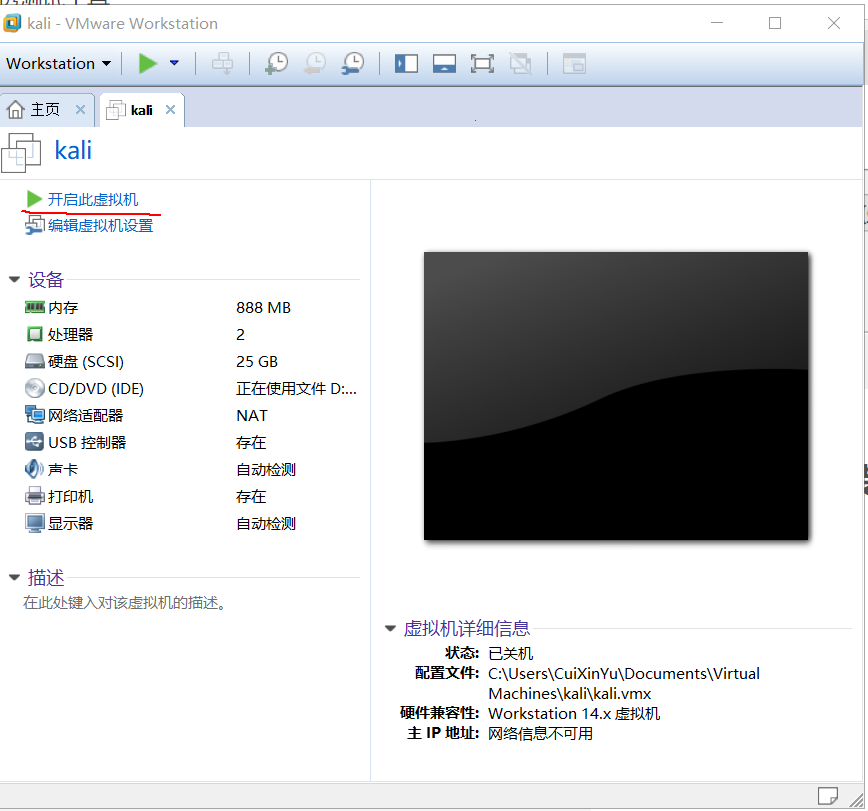Screen dimensions: 868x811
Task: Click the network adapter icon
Action: (x=34, y=415)
